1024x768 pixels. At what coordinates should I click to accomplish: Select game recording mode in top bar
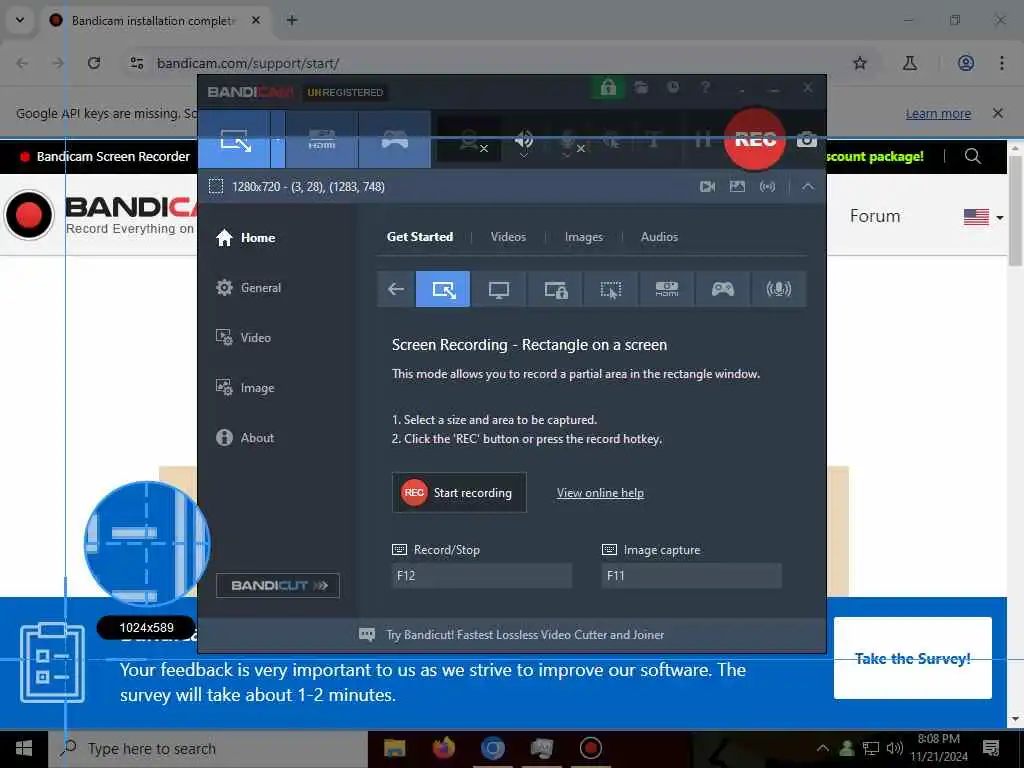pyautogui.click(x=394, y=139)
